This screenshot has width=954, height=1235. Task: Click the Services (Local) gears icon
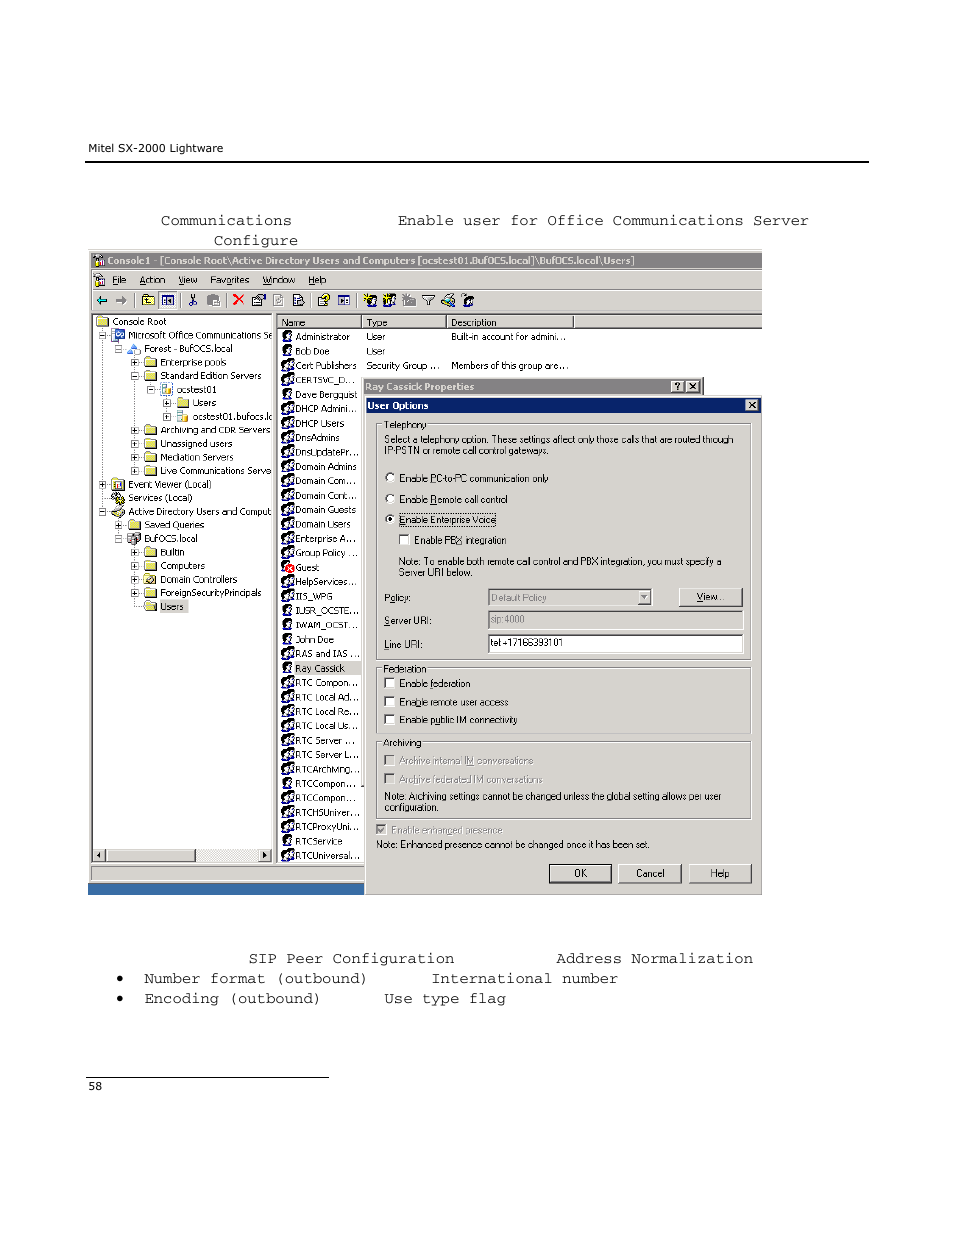click(118, 498)
